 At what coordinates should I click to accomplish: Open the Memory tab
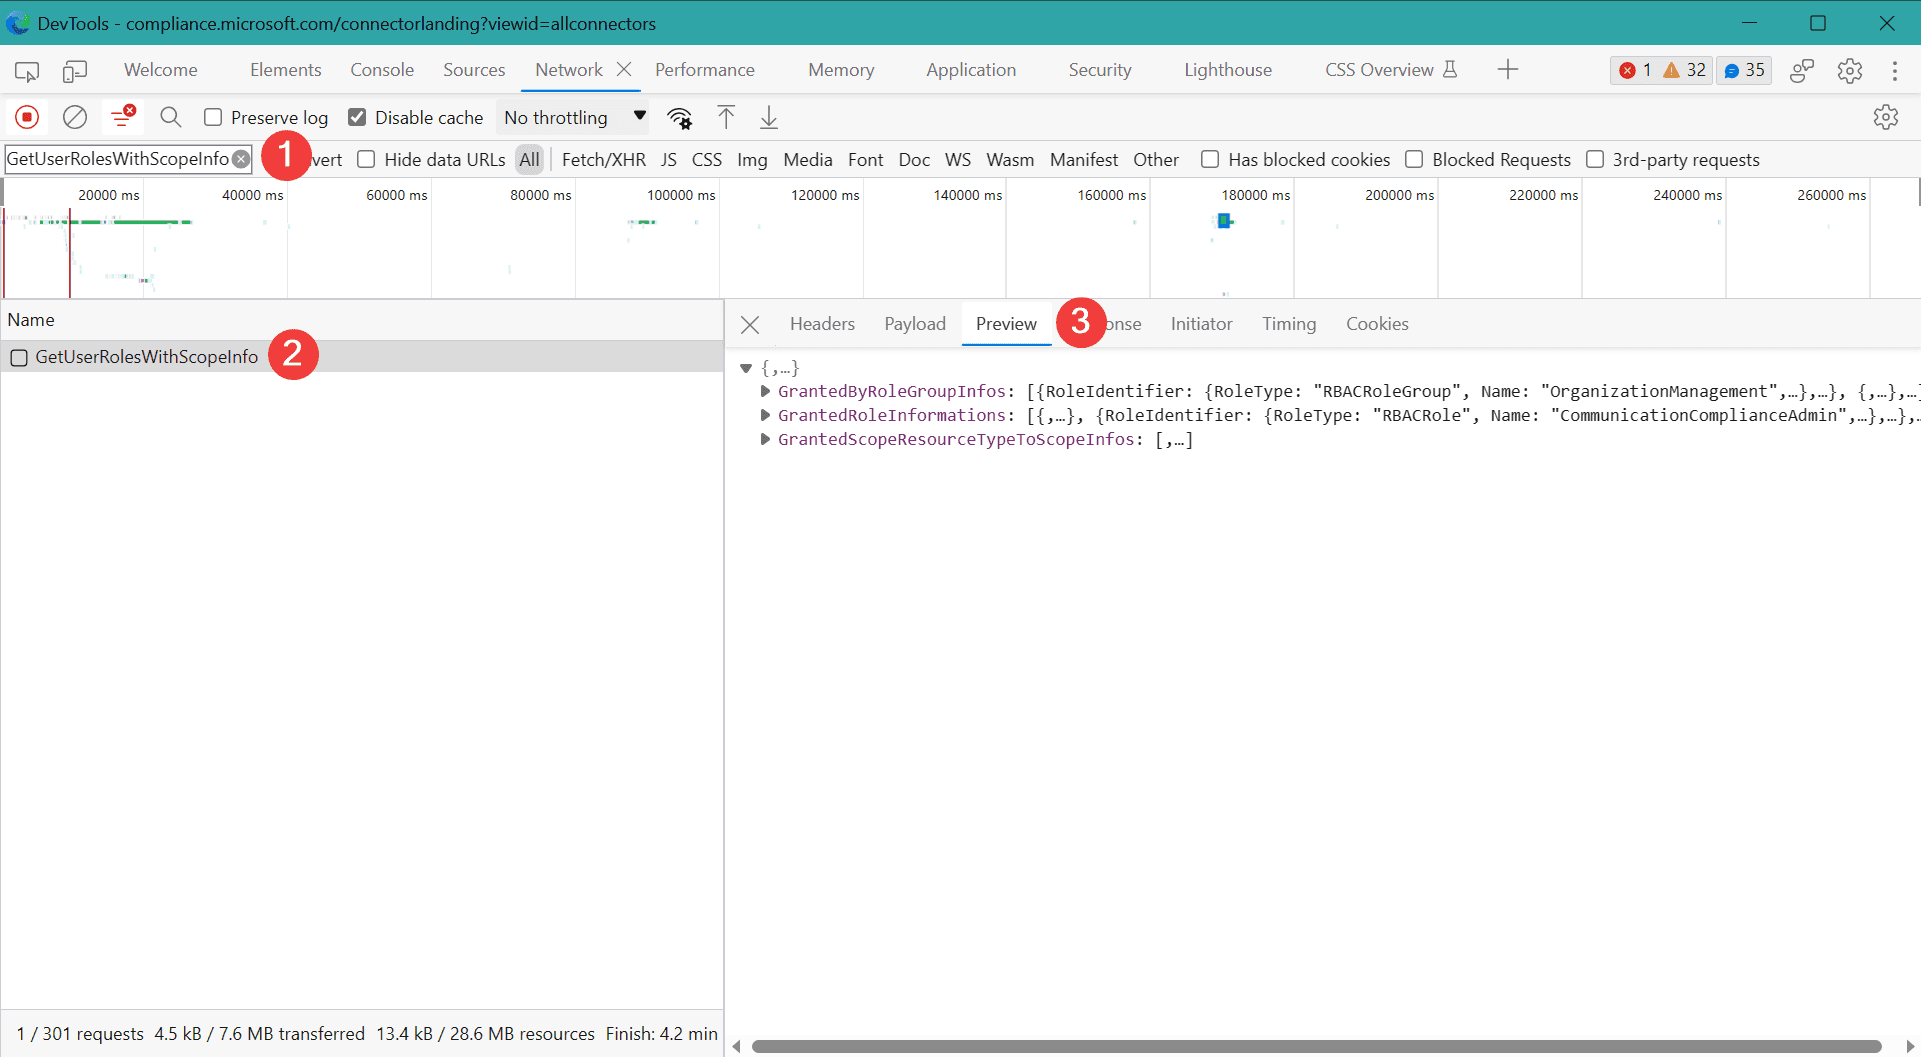(x=841, y=70)
